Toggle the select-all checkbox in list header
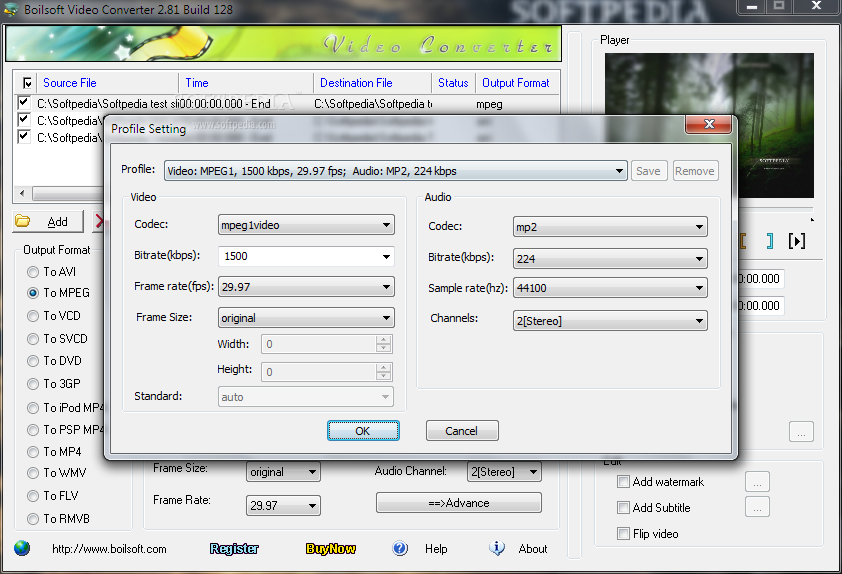This screenshot has width=842, height=574. 27,83
